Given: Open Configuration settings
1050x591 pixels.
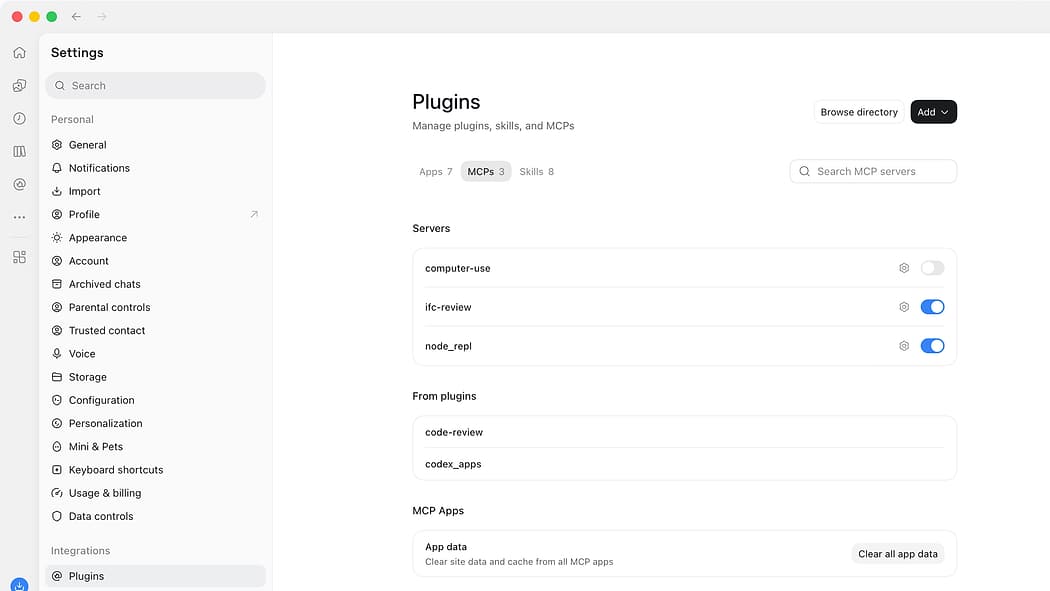Looking at the screenshot, I should point(155,400).
